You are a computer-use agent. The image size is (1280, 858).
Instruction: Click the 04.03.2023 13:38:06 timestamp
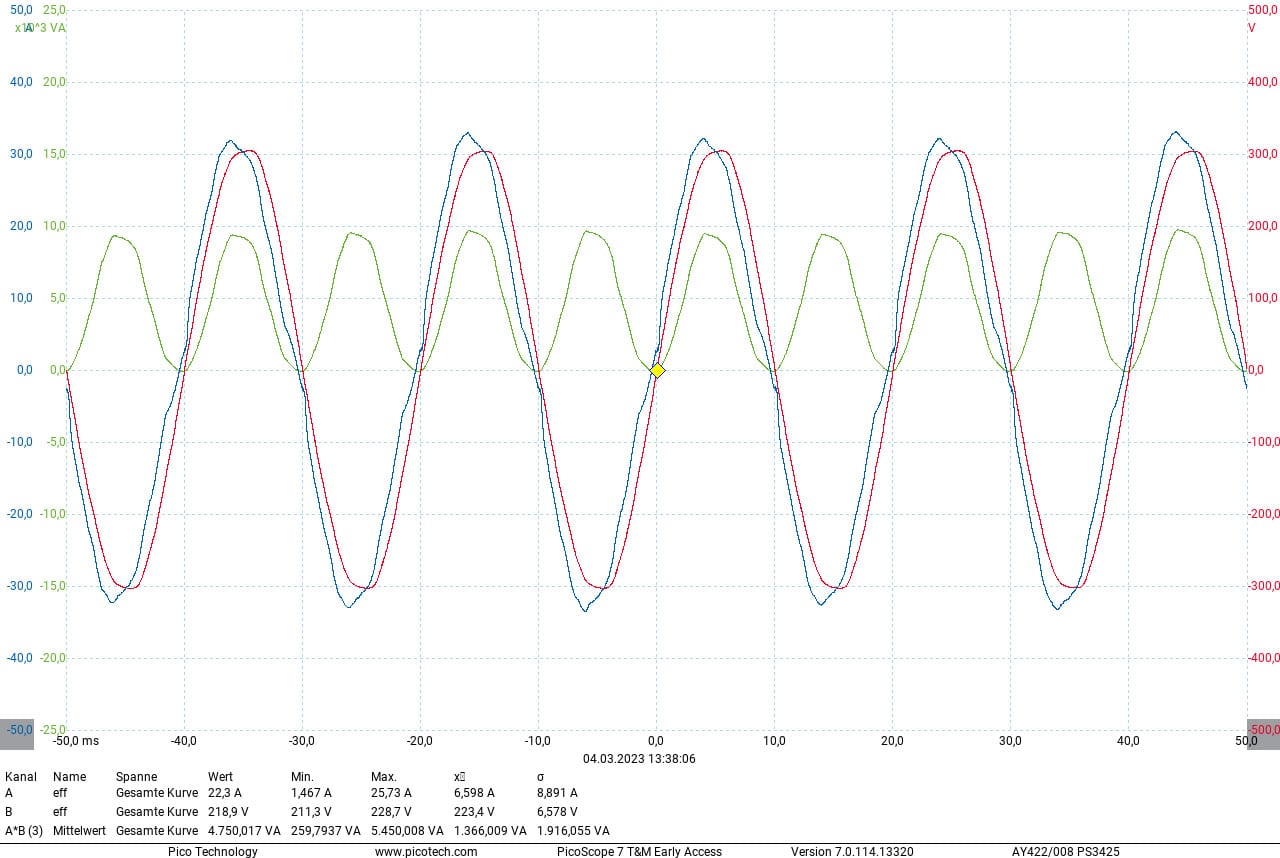pos(639,759)
